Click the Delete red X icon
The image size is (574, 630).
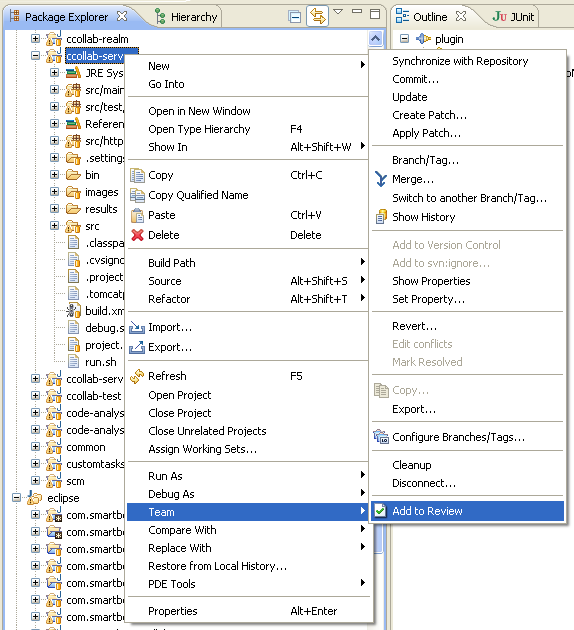[137, 235]
